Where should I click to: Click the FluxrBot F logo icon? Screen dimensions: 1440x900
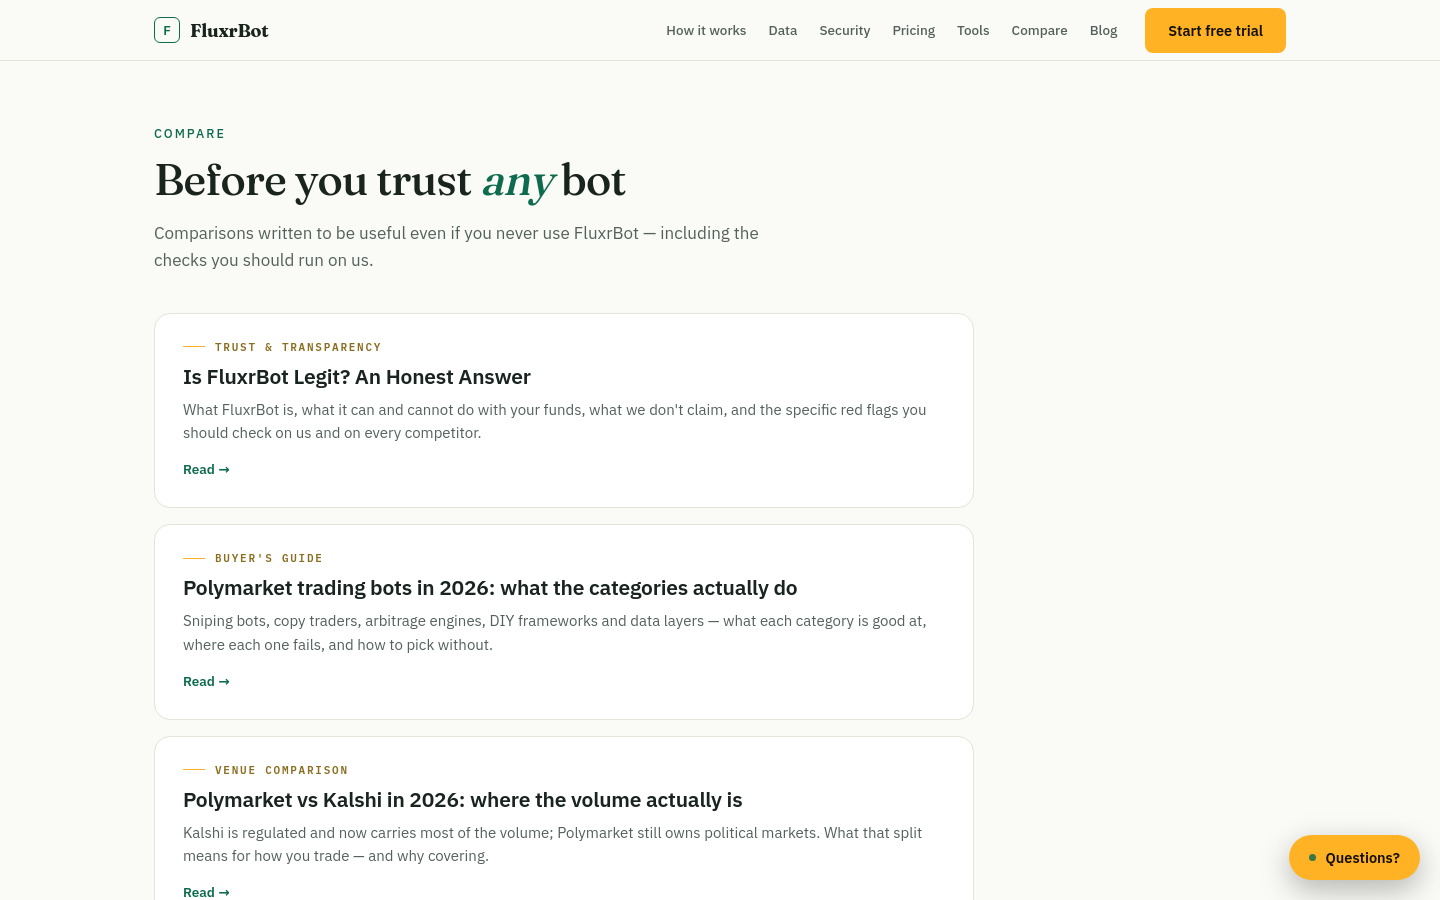point(167,30)
